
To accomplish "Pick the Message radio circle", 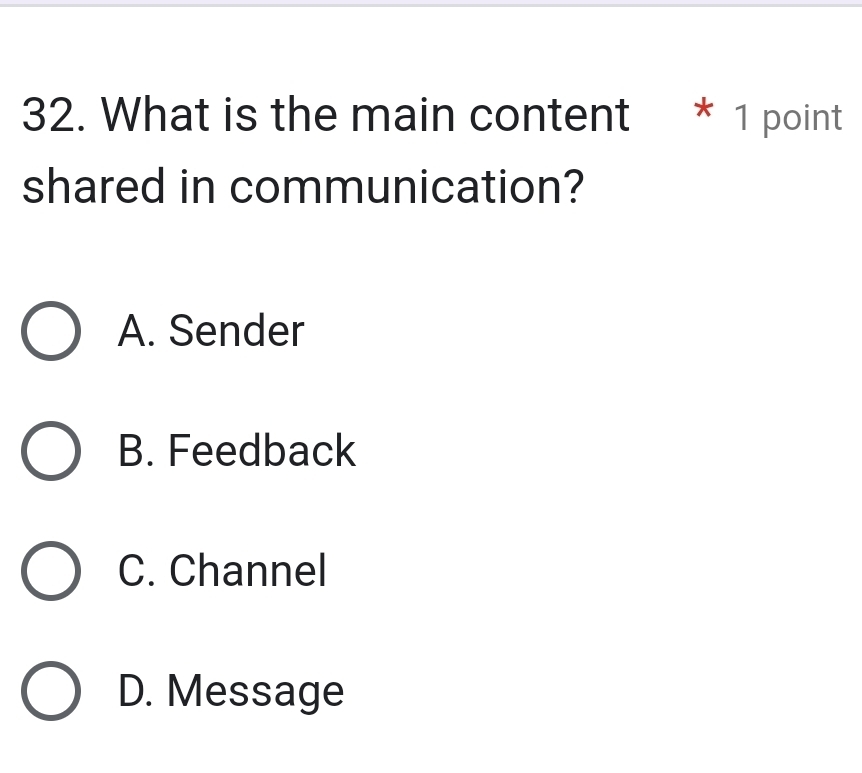I will click(50, 691).
